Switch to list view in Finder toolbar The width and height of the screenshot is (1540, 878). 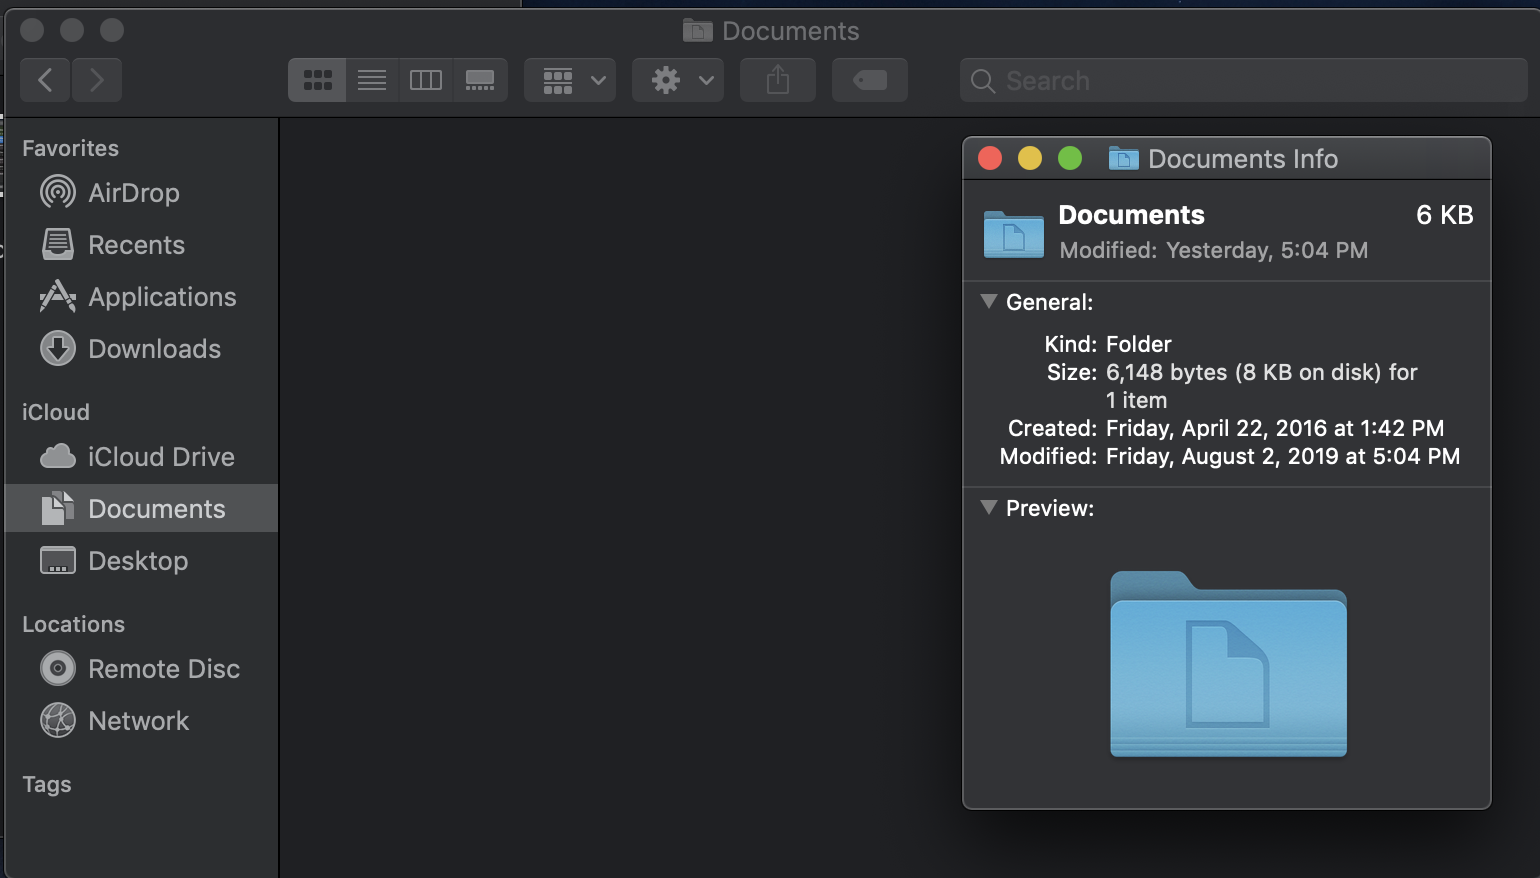click(x=372, y=80)
